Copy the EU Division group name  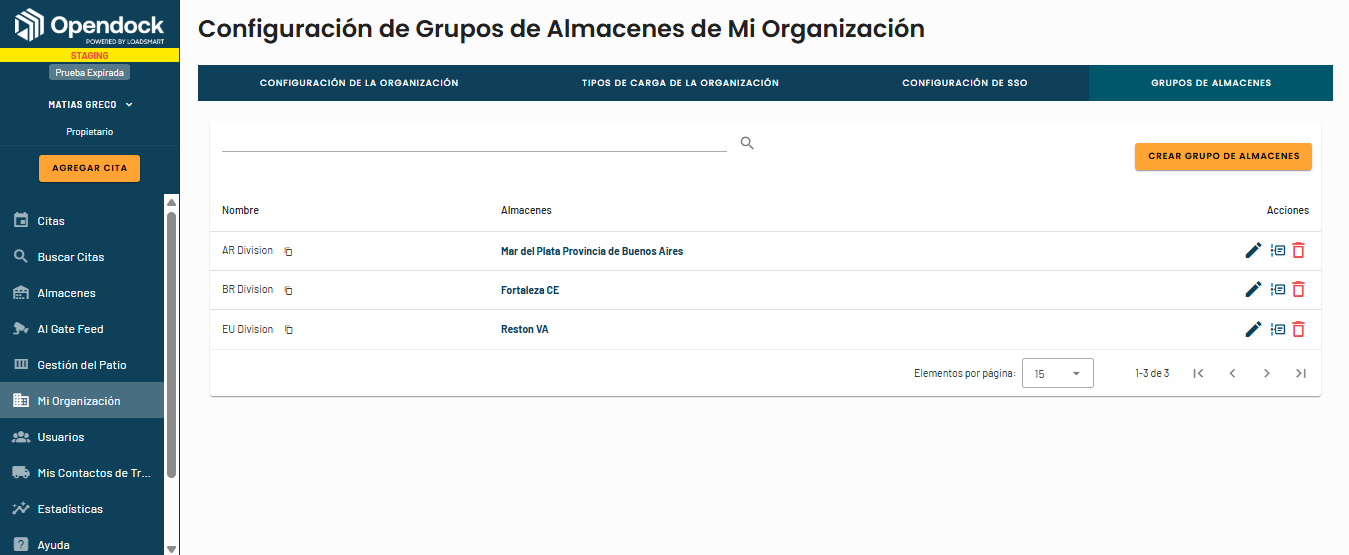click(x=288, y=330)
